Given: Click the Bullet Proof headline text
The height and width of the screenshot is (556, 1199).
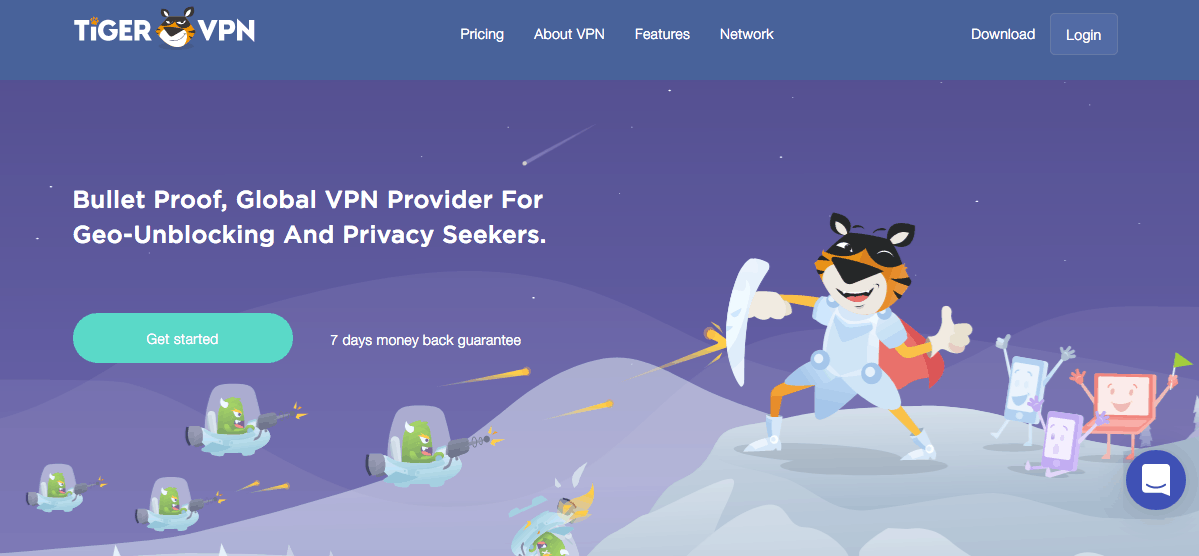Looking at the screenshot, I should (x=309, y=217).
